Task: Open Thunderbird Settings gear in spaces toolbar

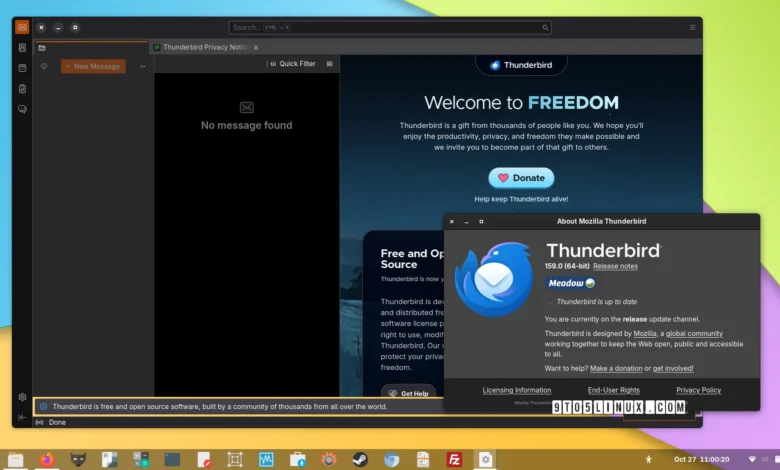Action: click(22, 397)
